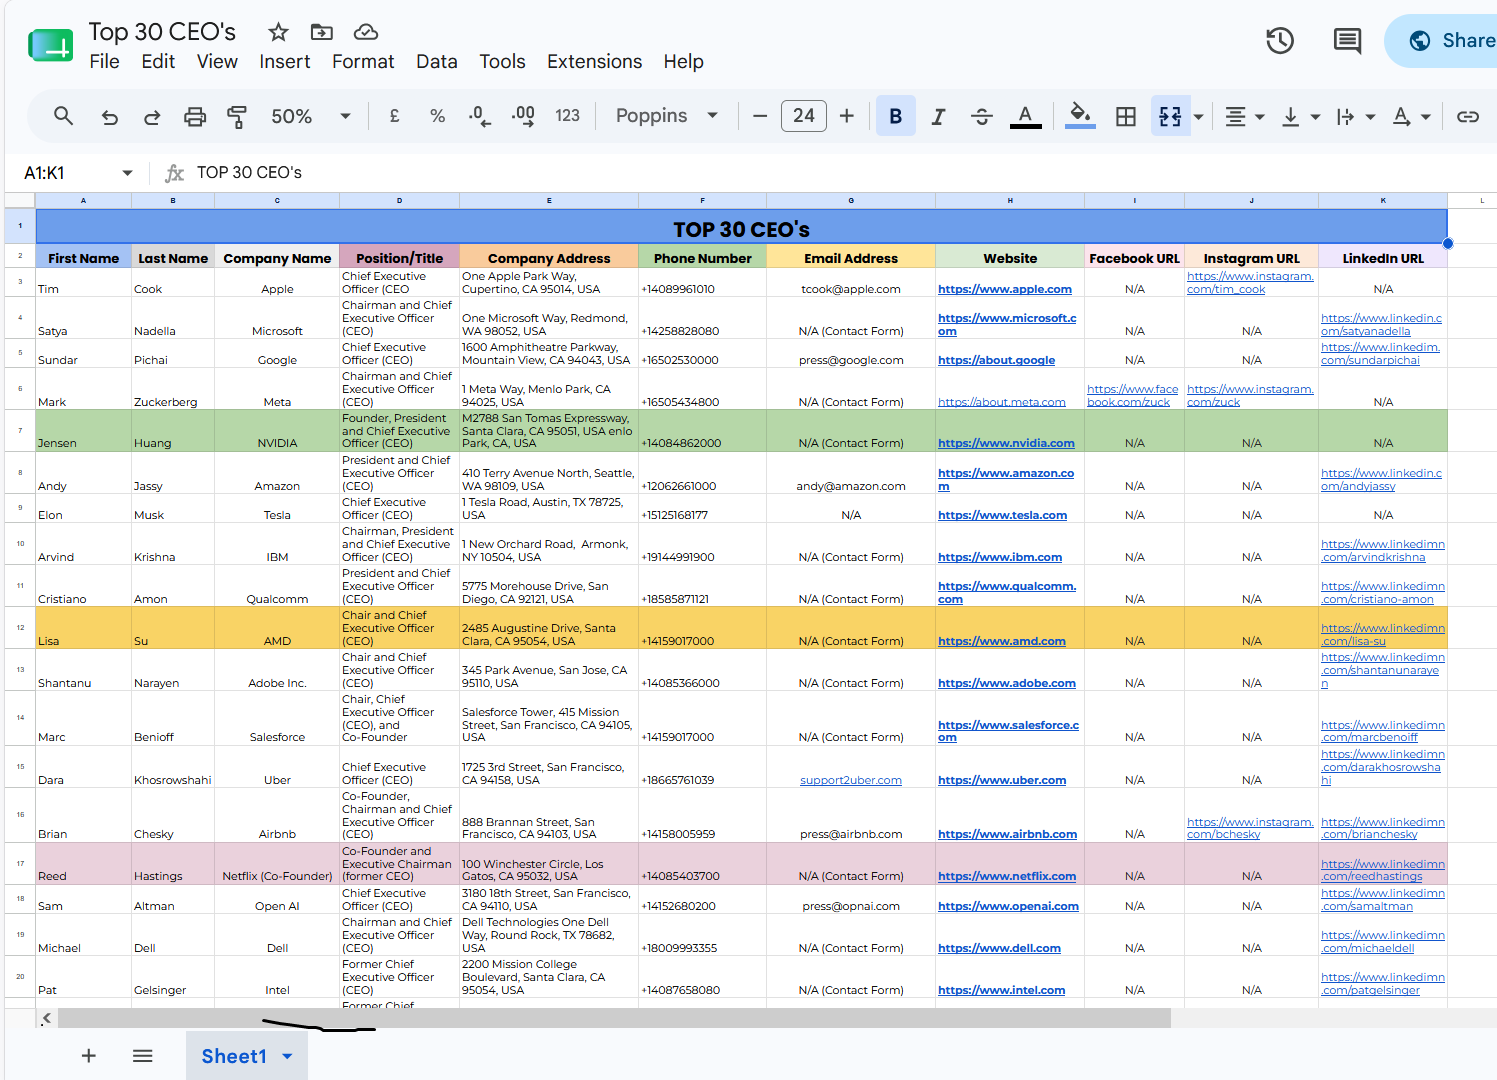This screenshot has height=1080, width=1497.
Task: Open the borders tool
Action: pos(1126,116)
